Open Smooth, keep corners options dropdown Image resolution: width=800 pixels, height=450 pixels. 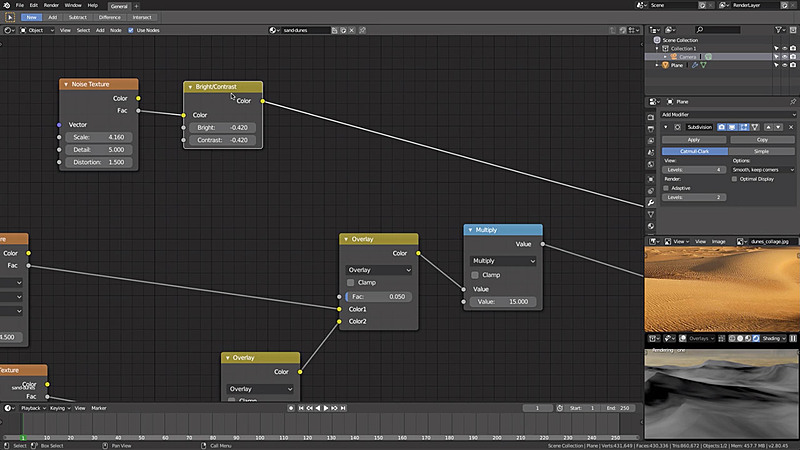pos(763,170)
